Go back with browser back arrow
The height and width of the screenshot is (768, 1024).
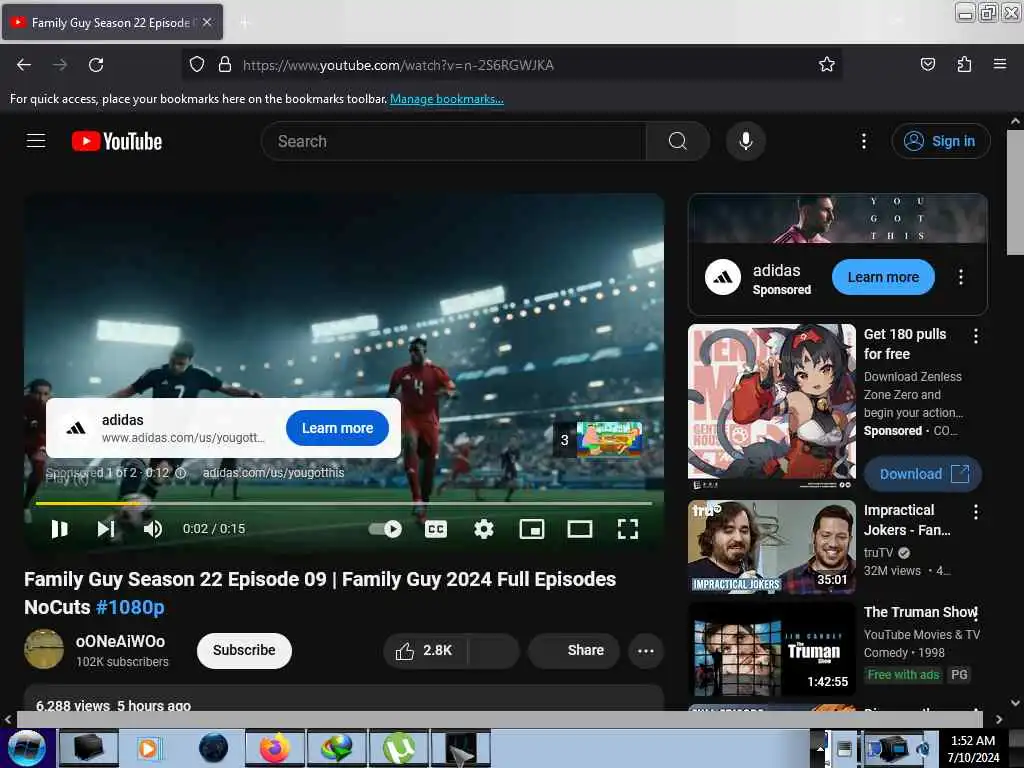[x=24, y=65]
